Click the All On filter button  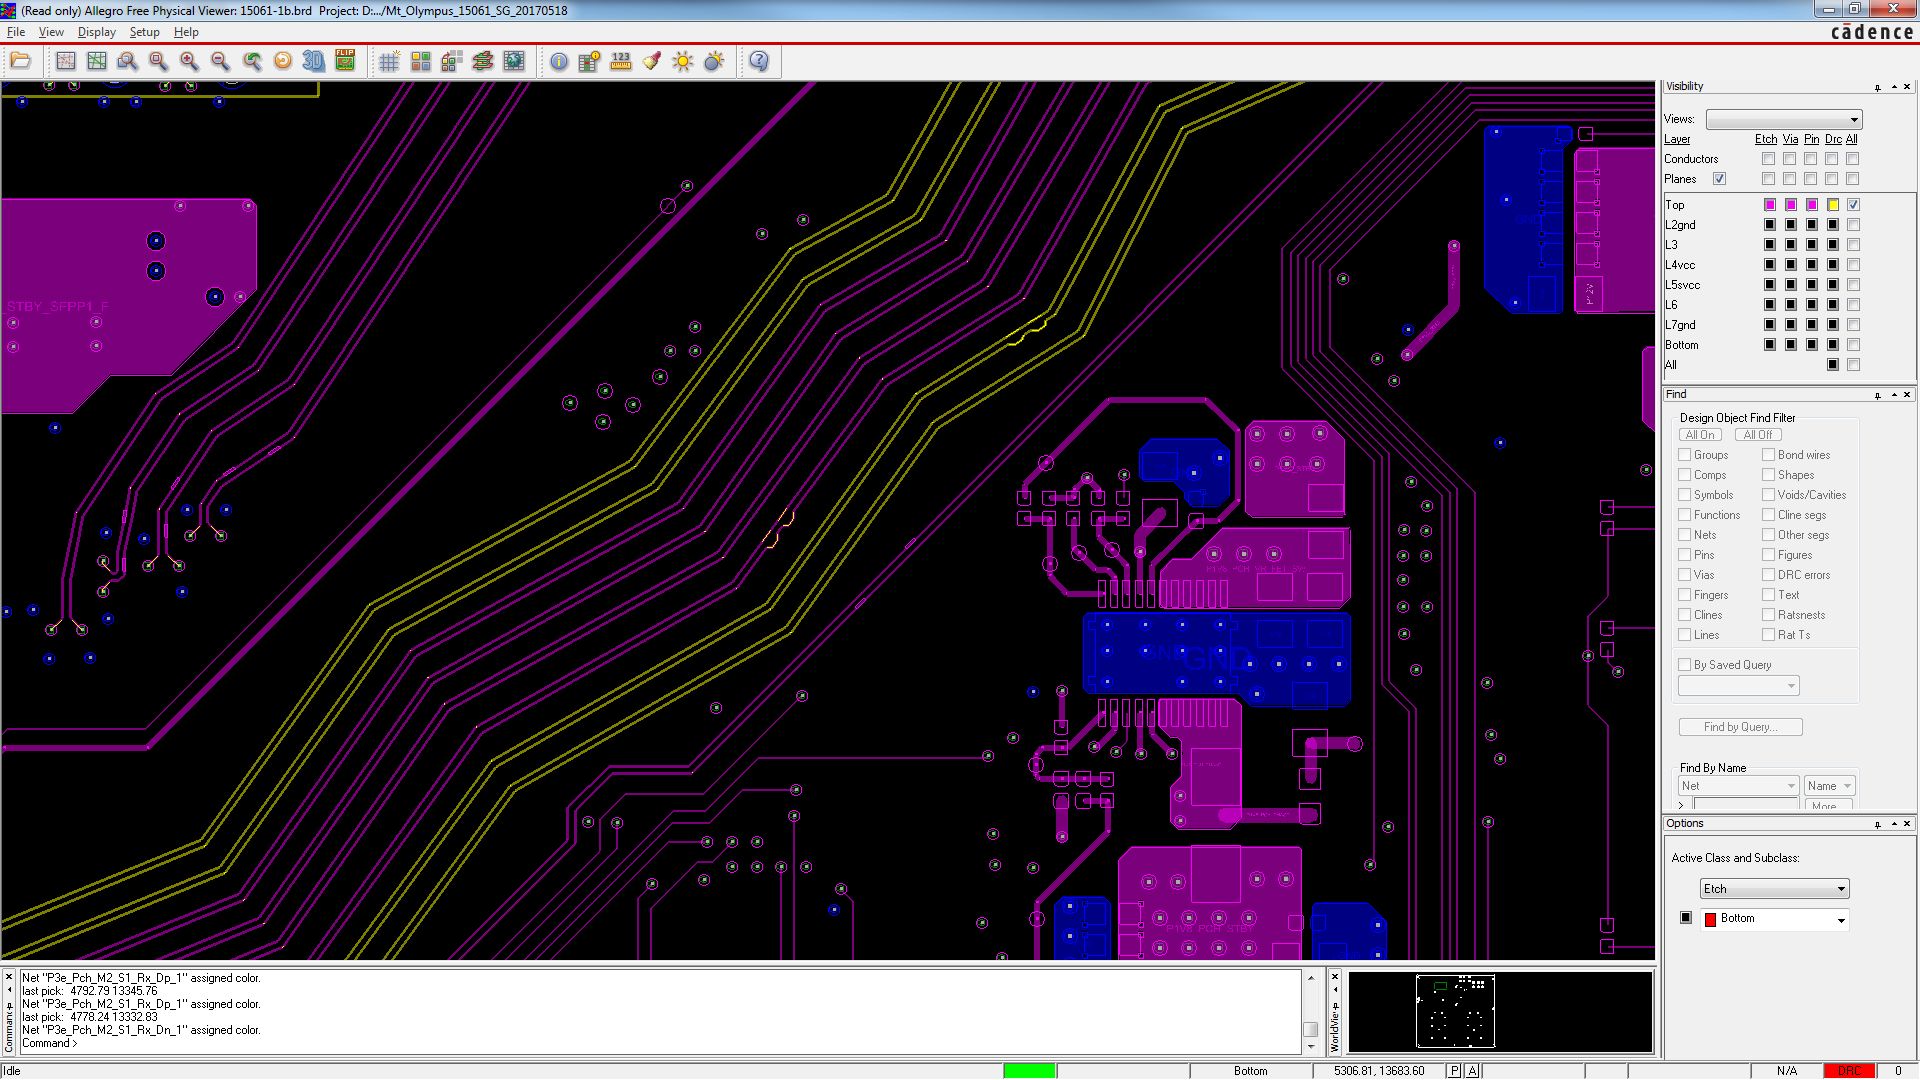pyautogui.click(x=1700, y=435)
